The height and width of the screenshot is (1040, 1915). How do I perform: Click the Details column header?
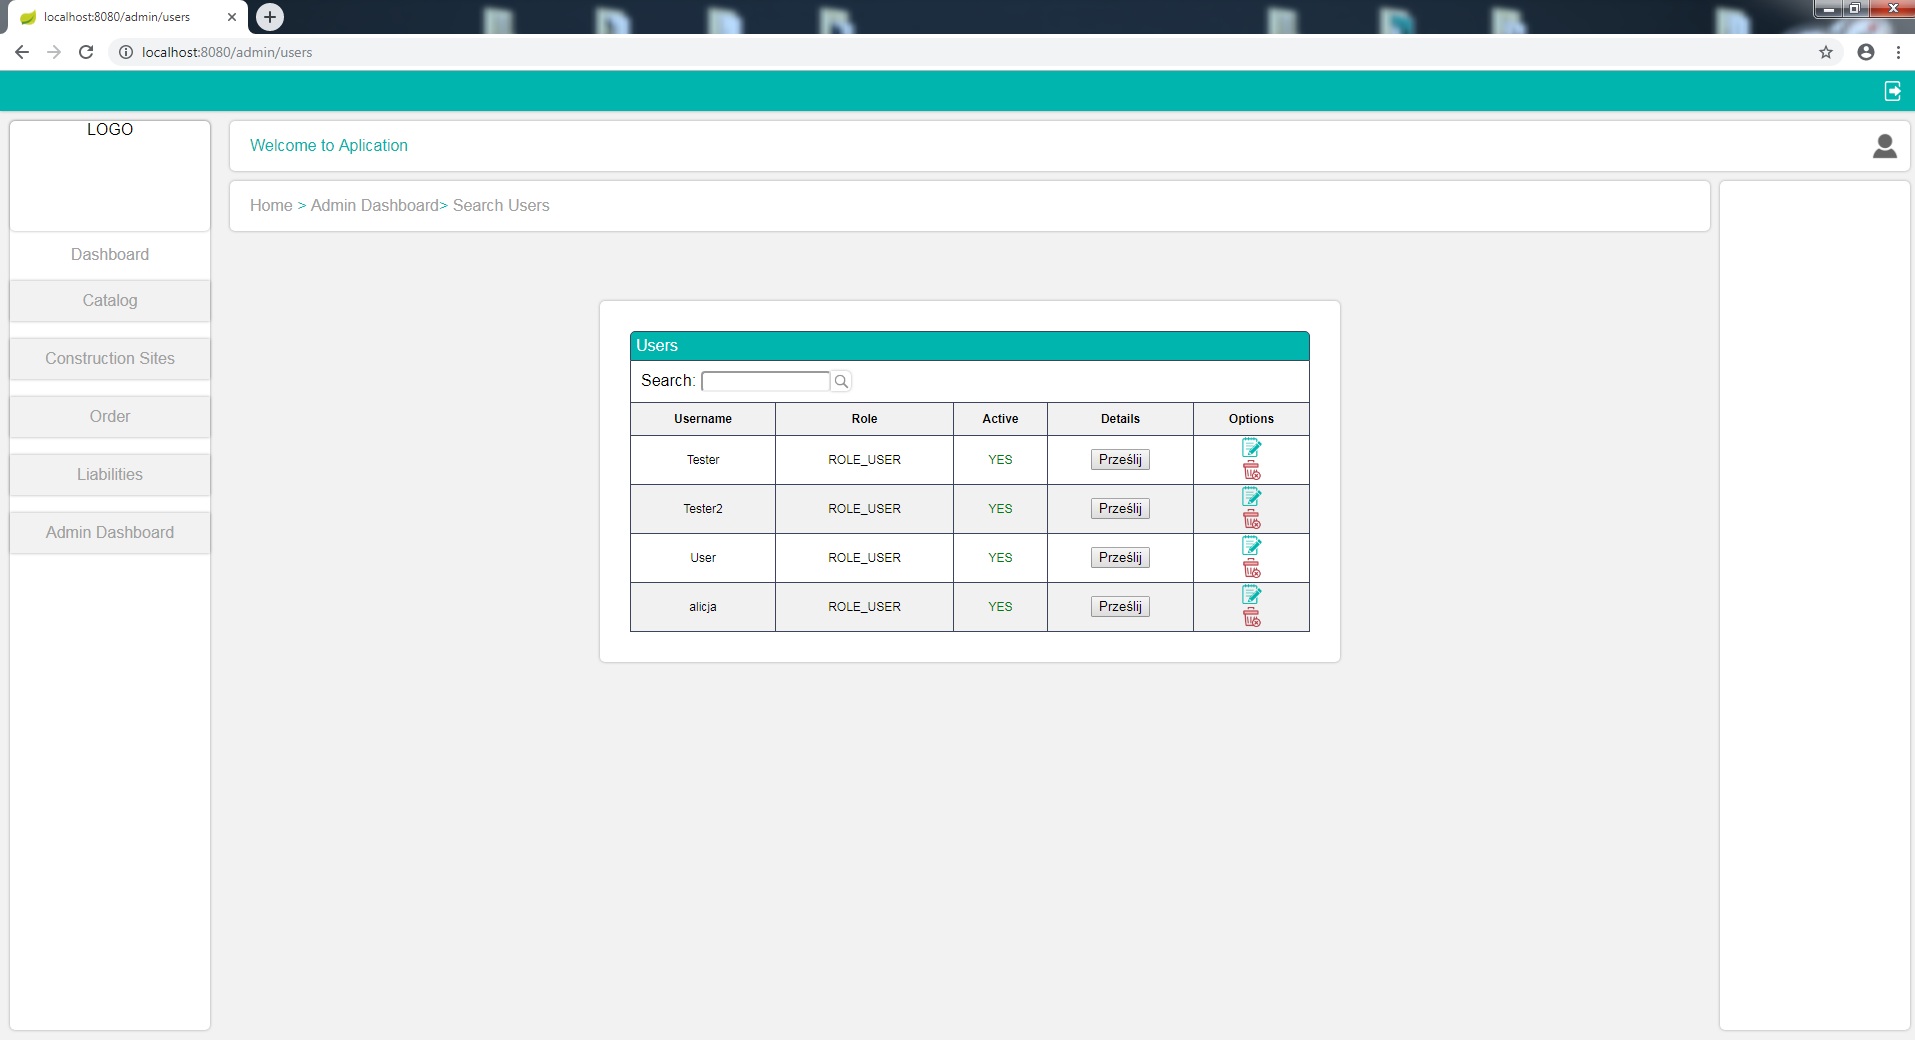(x=1120, y=419)
